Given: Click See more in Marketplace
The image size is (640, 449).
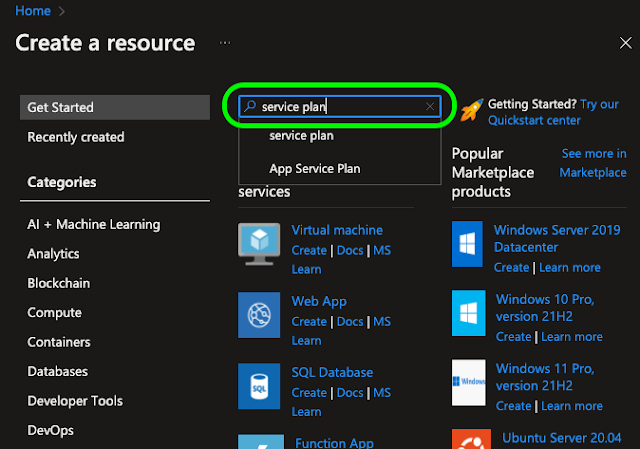Looking at the screenshot, I should click(593, 163).
